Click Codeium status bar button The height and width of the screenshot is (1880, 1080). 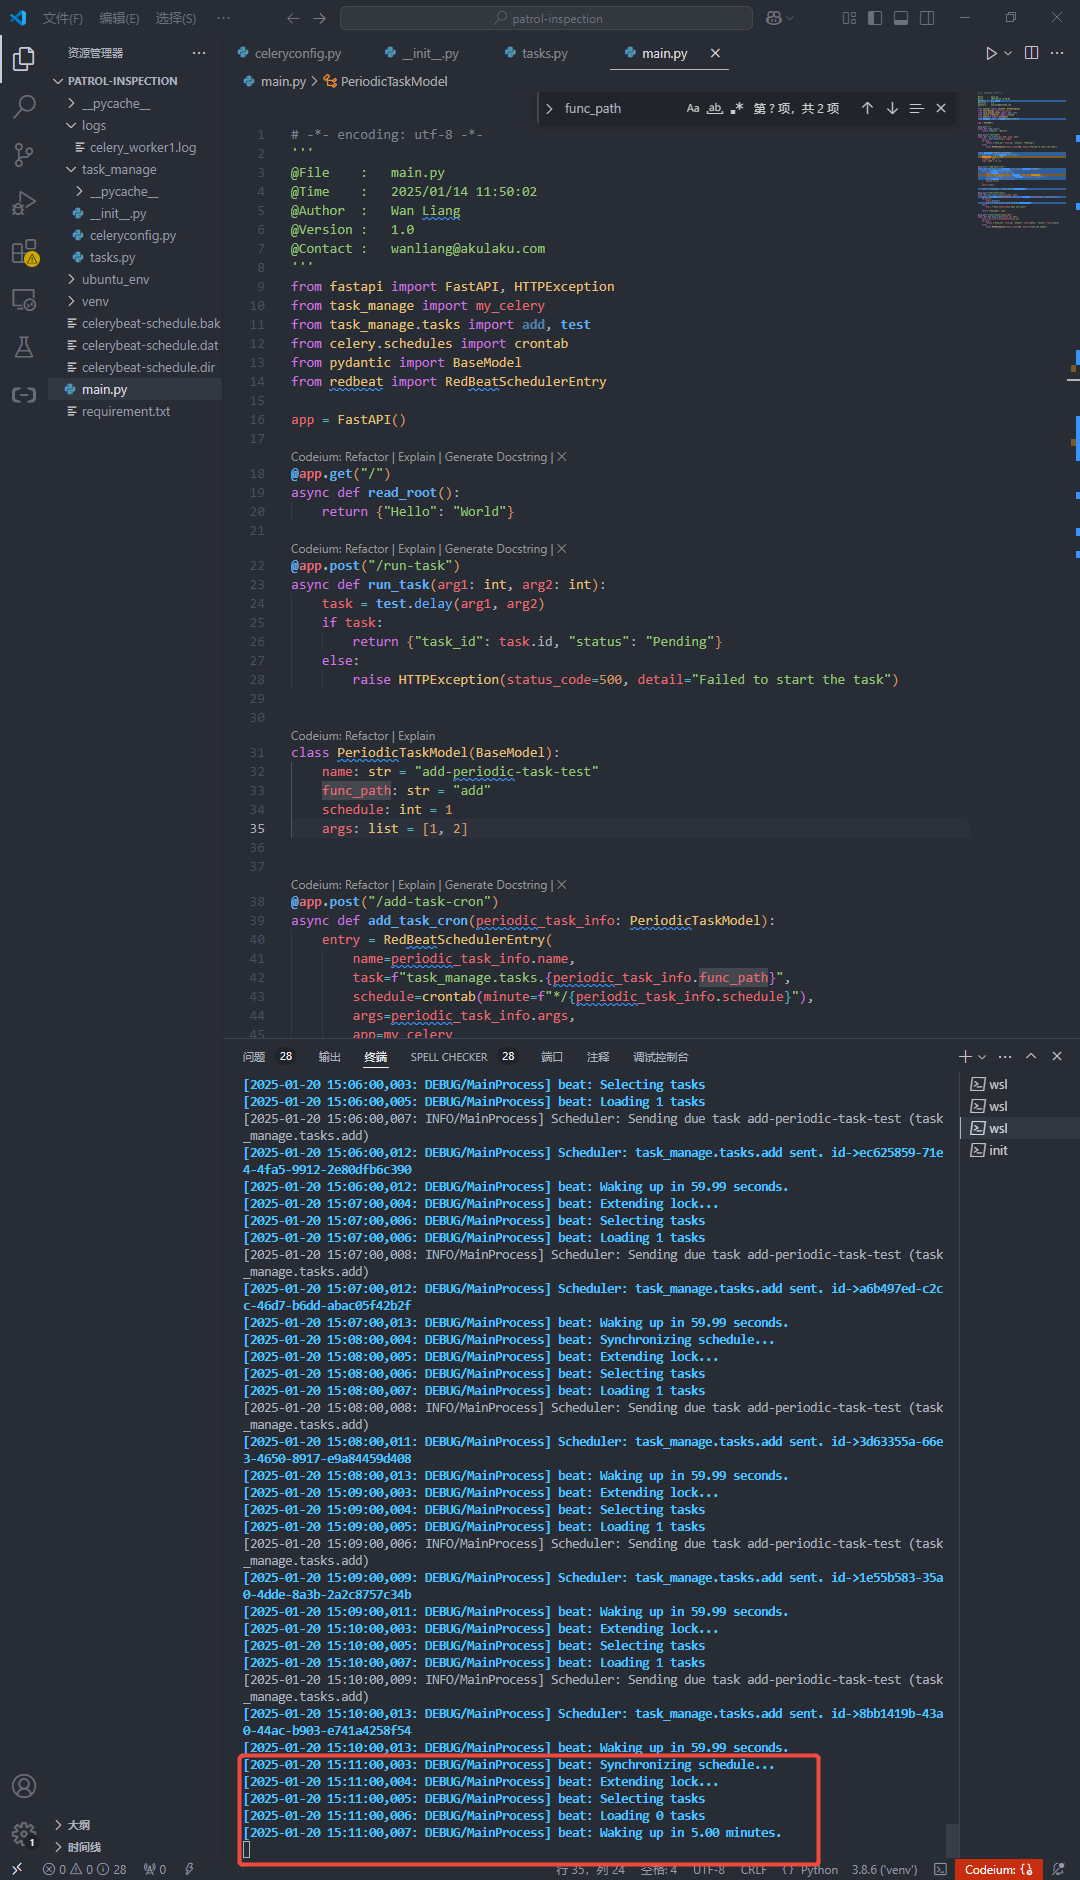pyautogui.click(x=998, y=1869)
